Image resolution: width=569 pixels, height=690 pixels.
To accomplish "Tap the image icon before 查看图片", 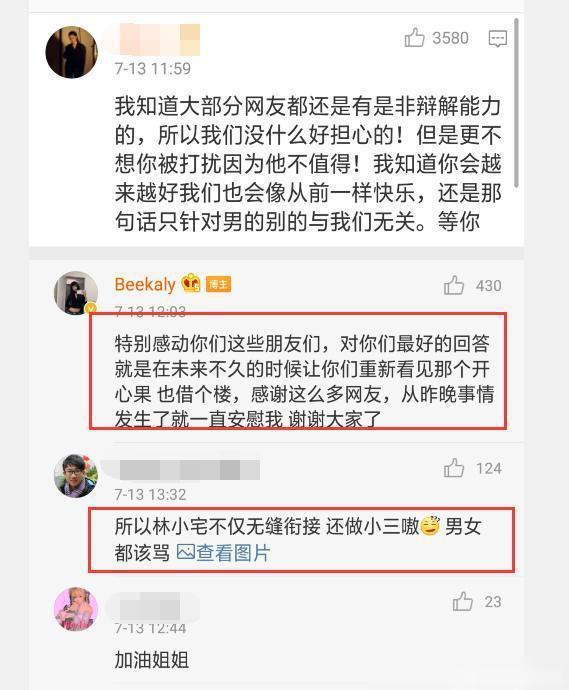I will tap(185, 552).
